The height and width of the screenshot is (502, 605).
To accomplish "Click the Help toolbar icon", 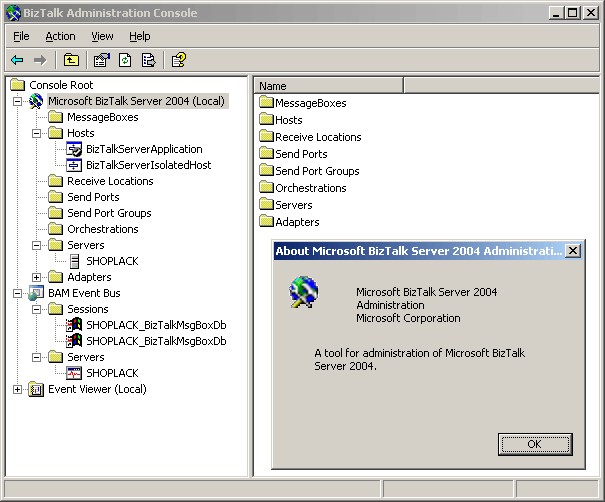I will 179,60.
